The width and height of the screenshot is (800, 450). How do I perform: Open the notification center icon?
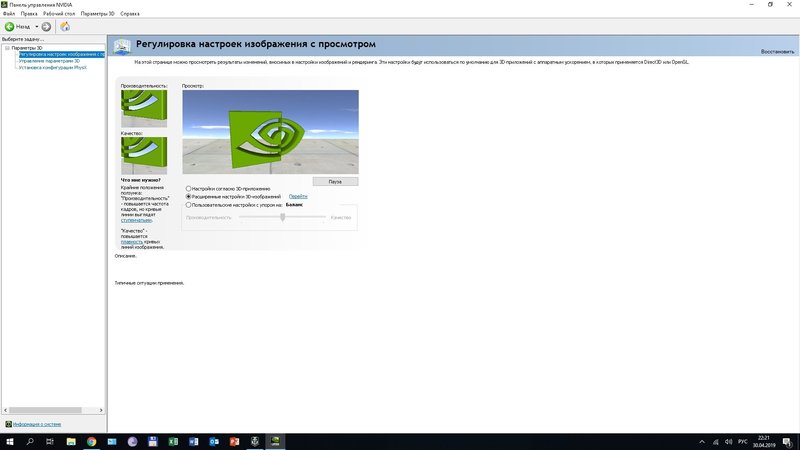click(788, 442)
